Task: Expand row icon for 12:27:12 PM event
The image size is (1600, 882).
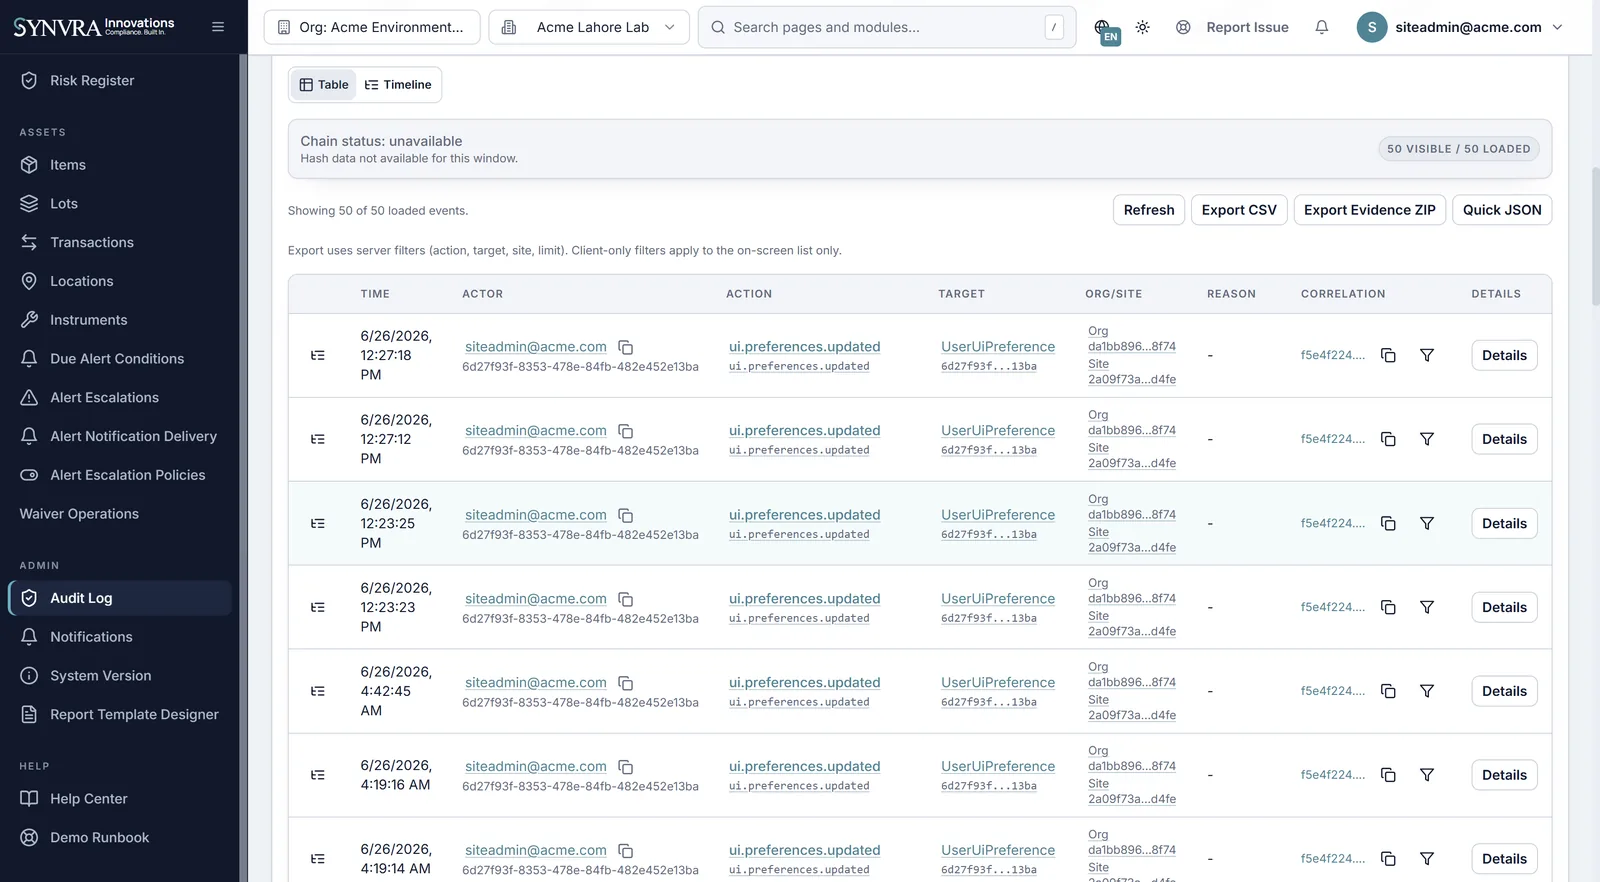Action: point(318,439)
